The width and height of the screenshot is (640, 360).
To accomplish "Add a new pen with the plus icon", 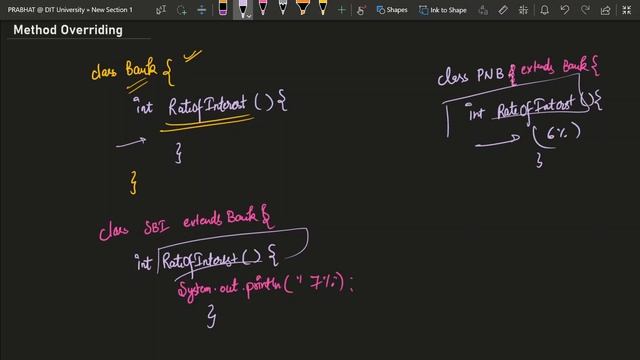I will click(342, 10).
